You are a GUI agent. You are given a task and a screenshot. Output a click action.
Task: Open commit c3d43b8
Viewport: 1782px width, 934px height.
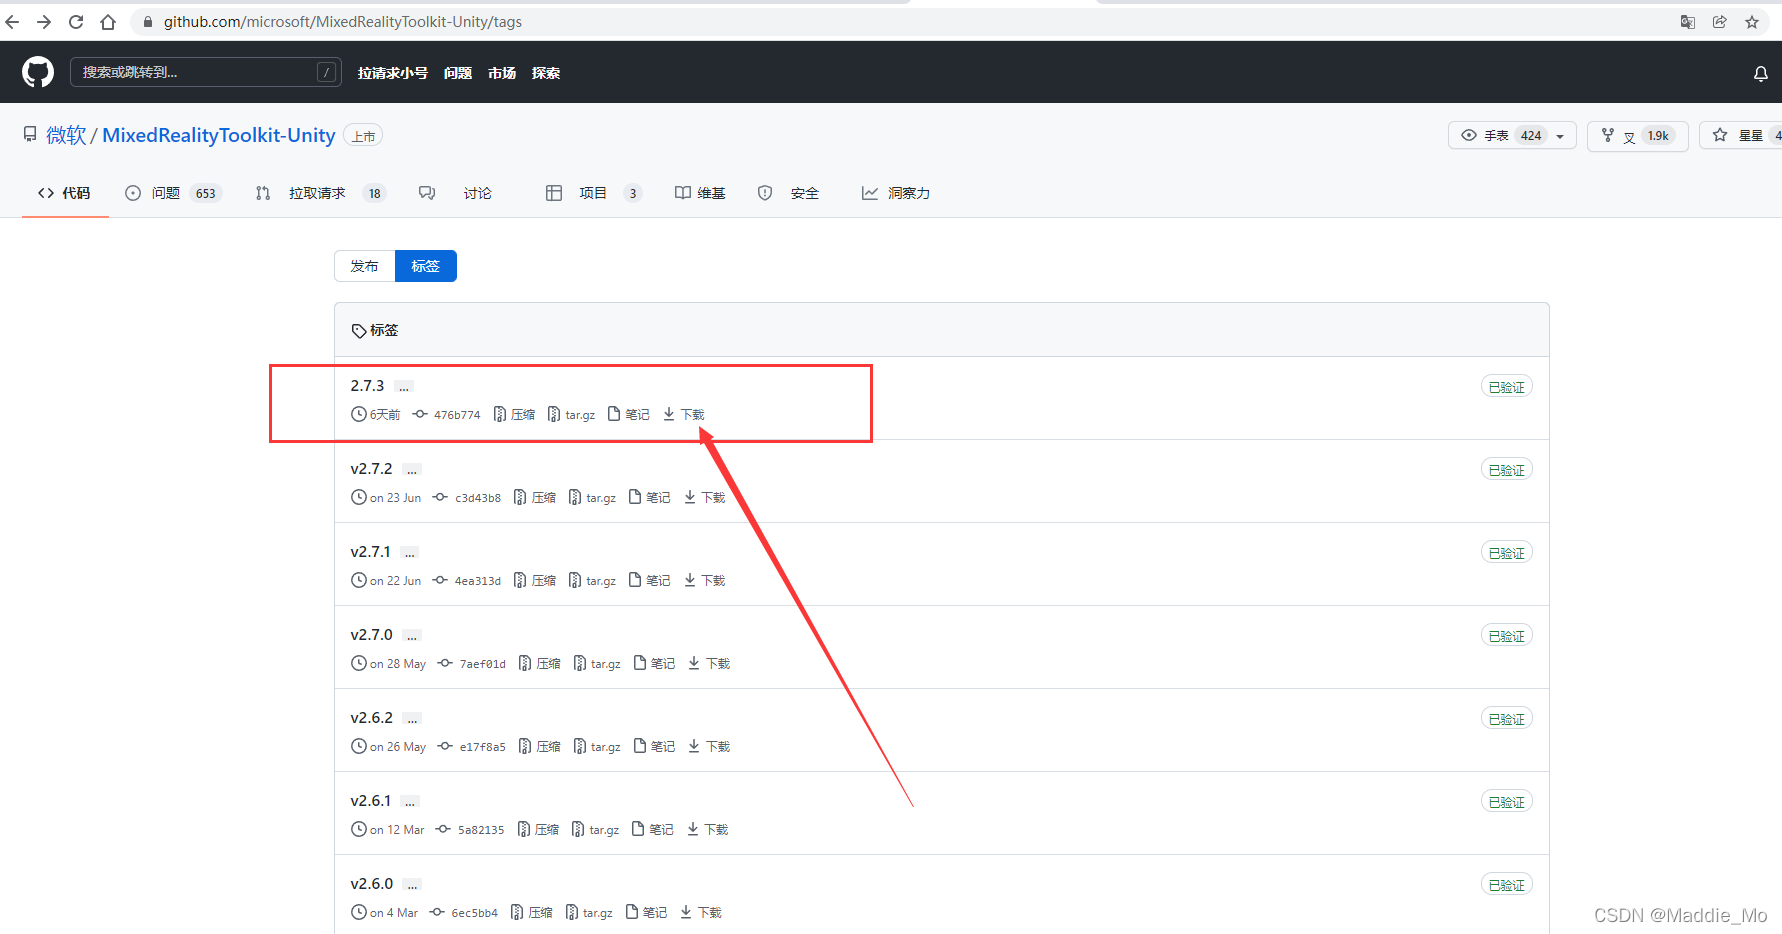467,498
